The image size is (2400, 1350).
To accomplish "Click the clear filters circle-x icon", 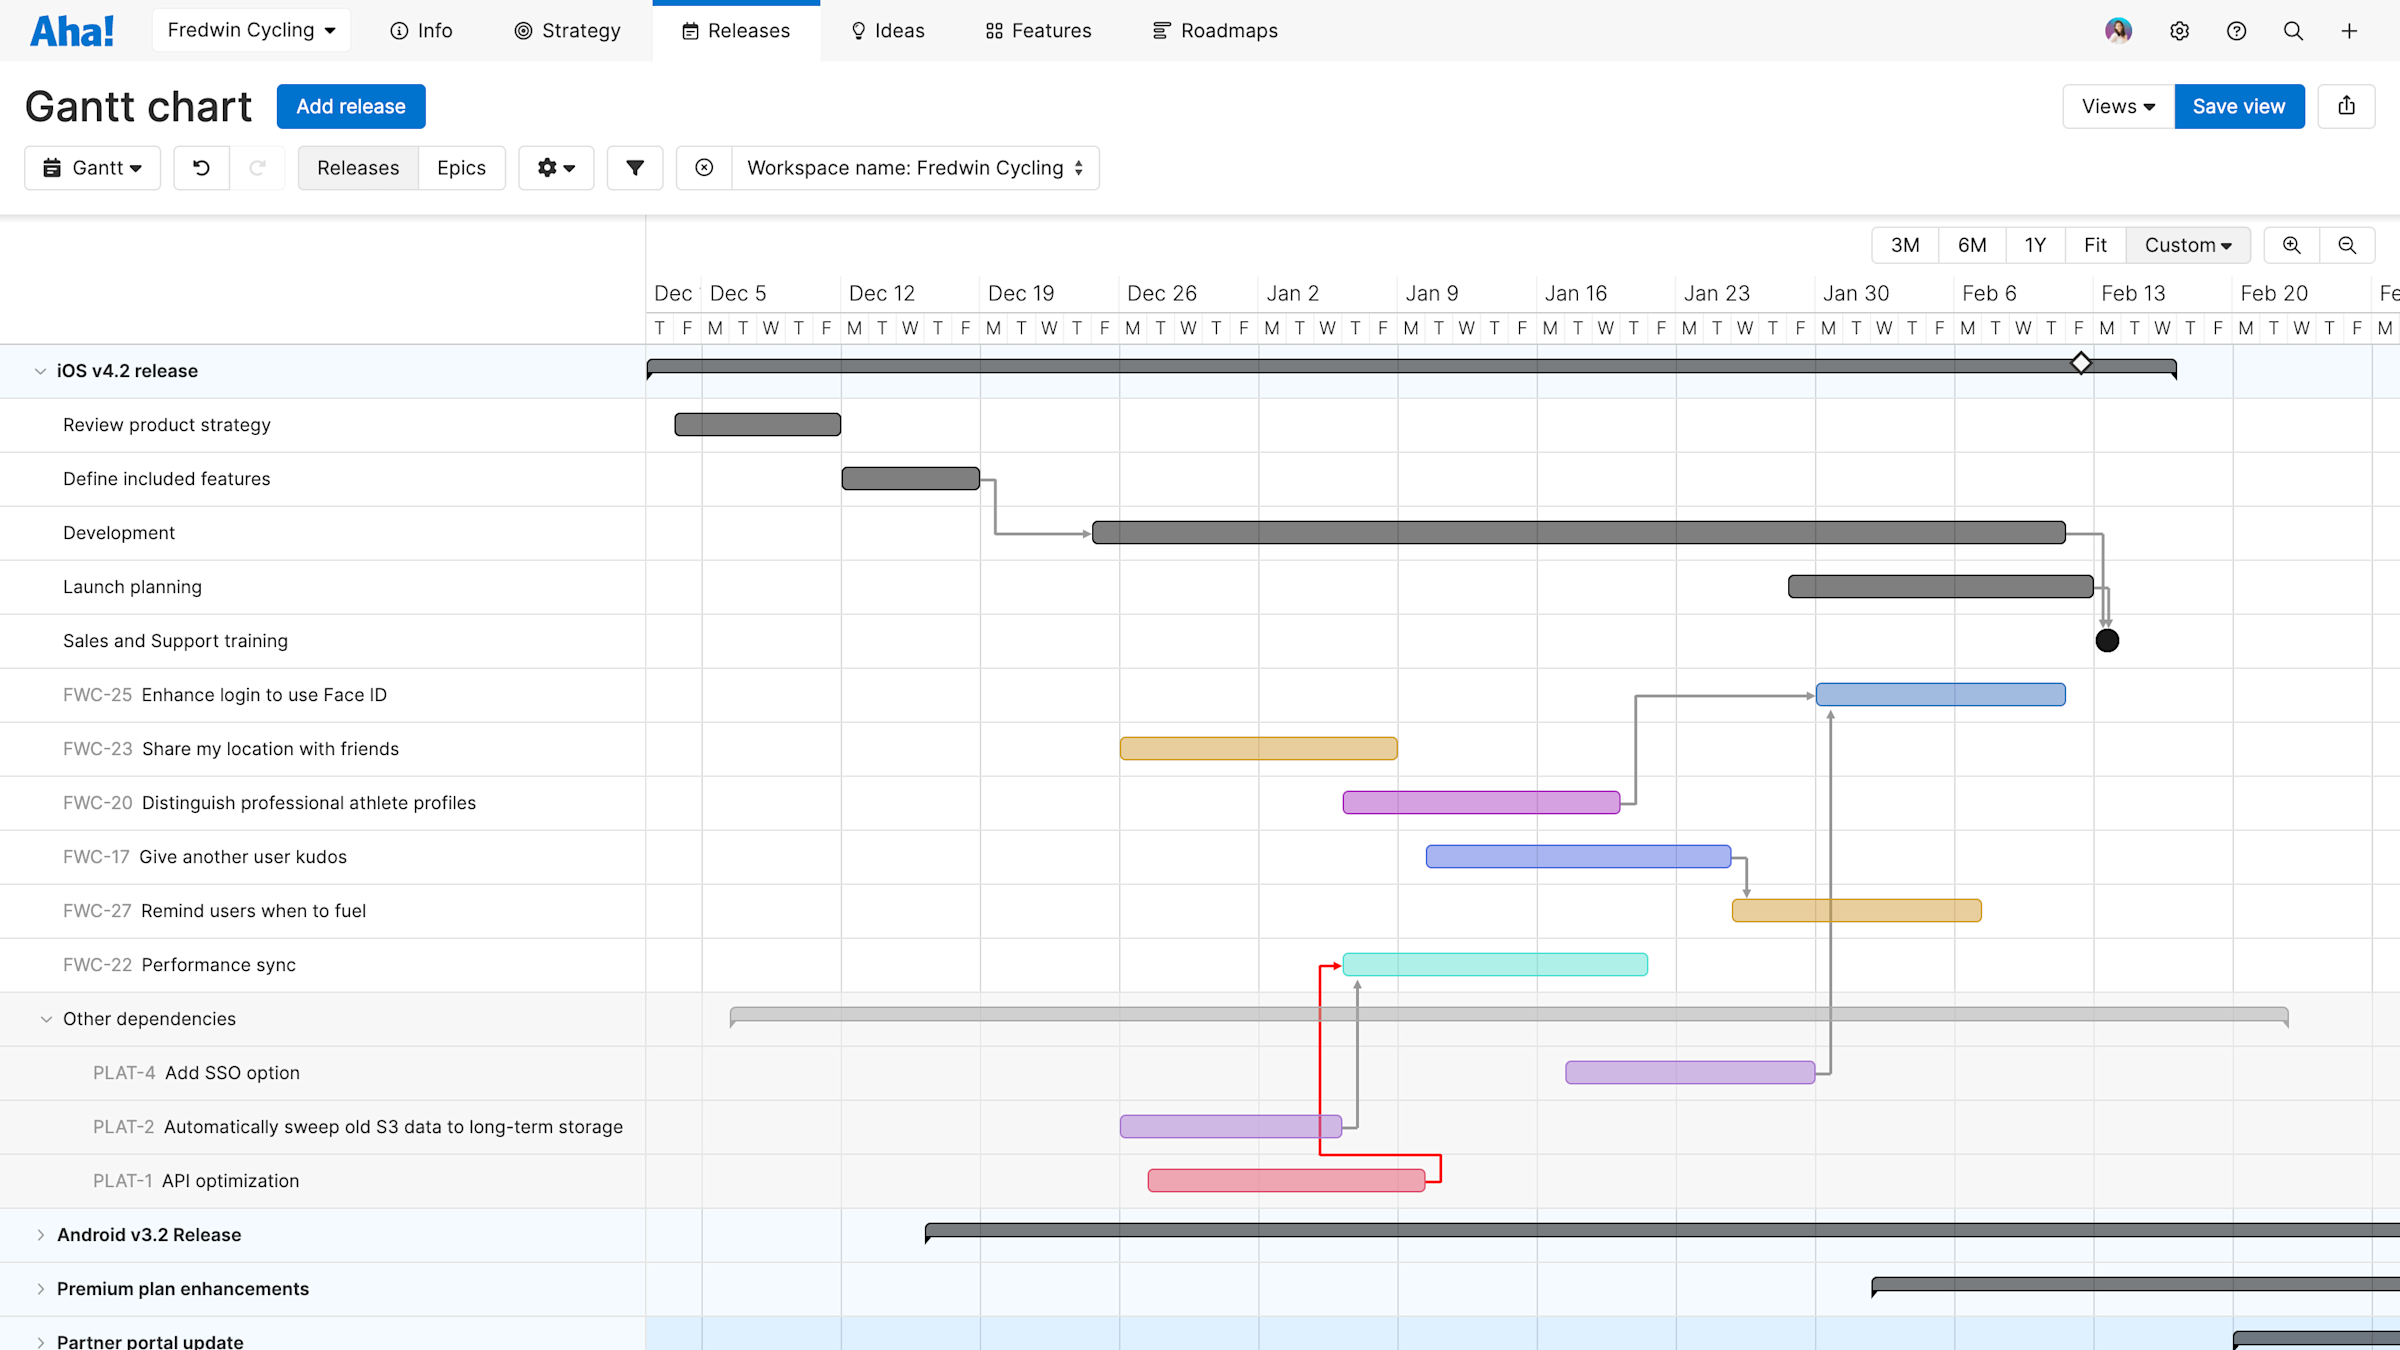I will click(704, 167).
